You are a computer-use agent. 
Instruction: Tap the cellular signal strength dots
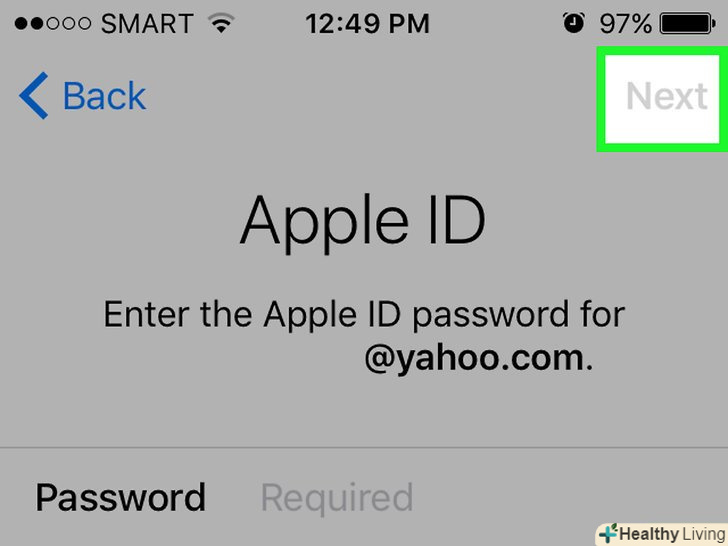tap(53, 23)
